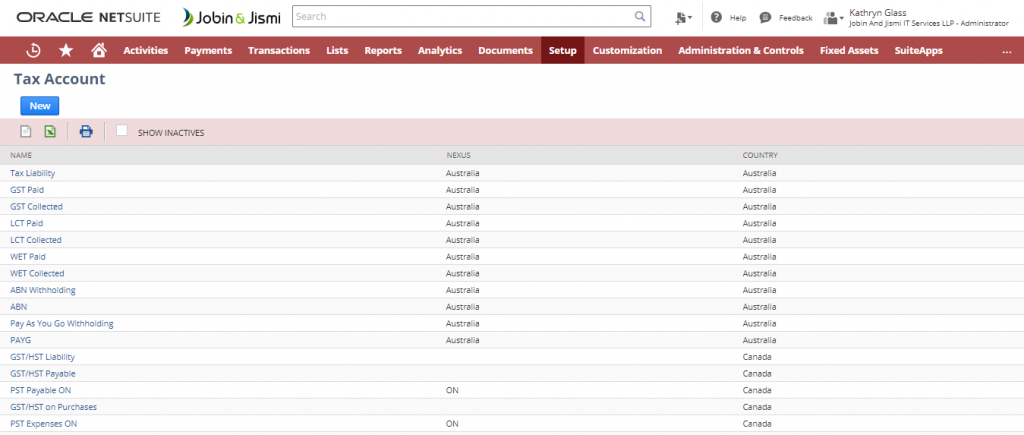
Task: Click the search magnifier icon
Action: (640, 17)
